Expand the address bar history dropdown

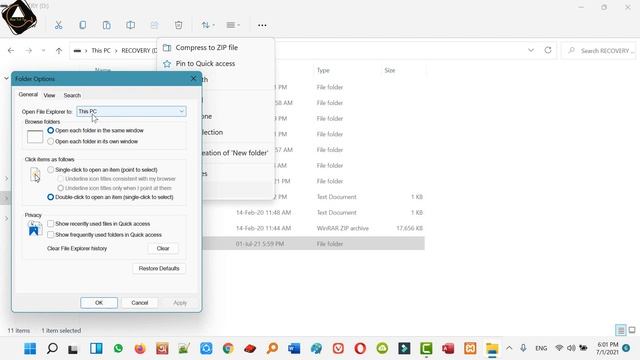[x=531, y=50]
